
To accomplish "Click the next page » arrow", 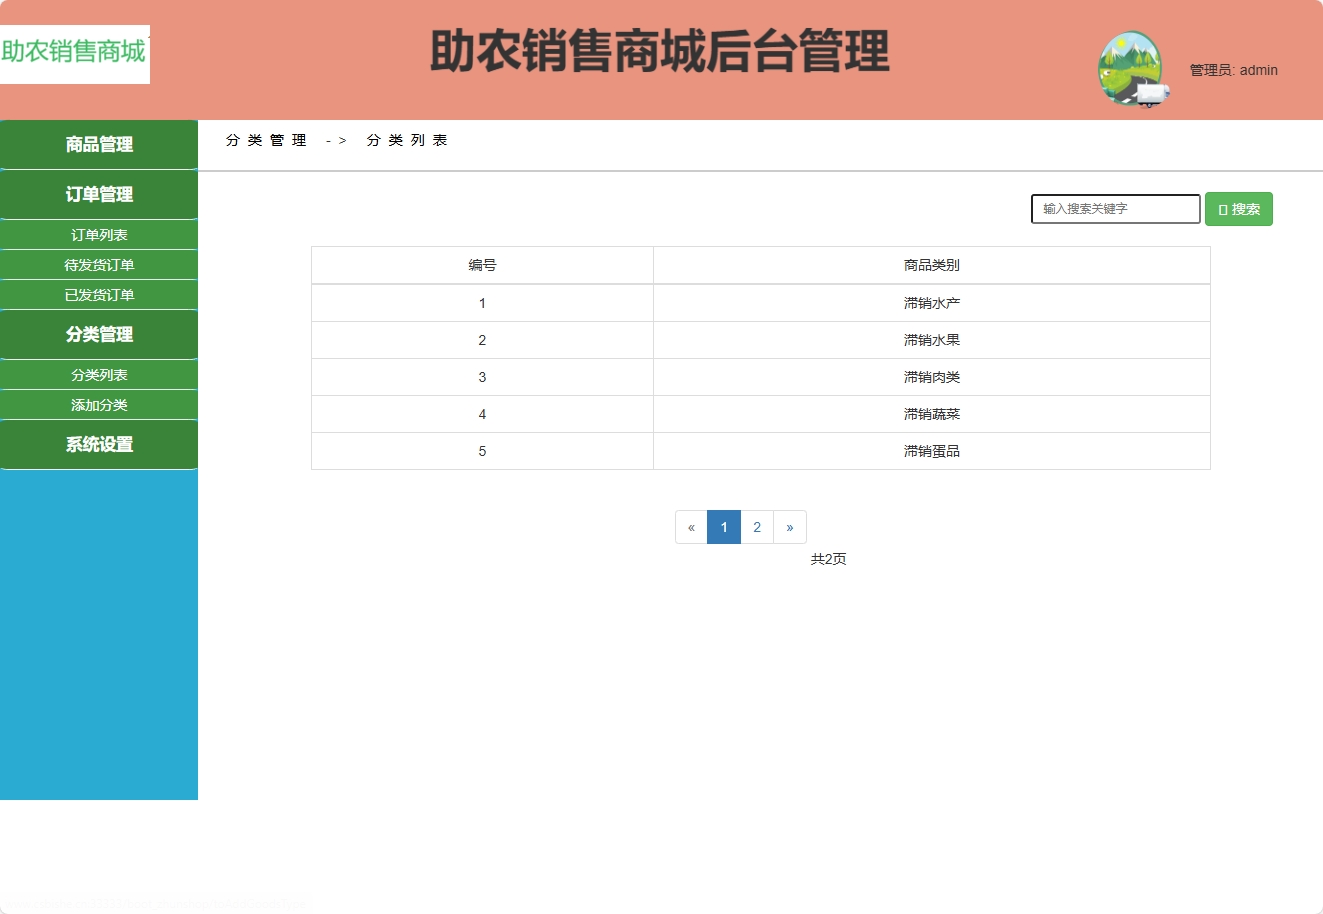I will pyautogui.click(x=790, y=527).
